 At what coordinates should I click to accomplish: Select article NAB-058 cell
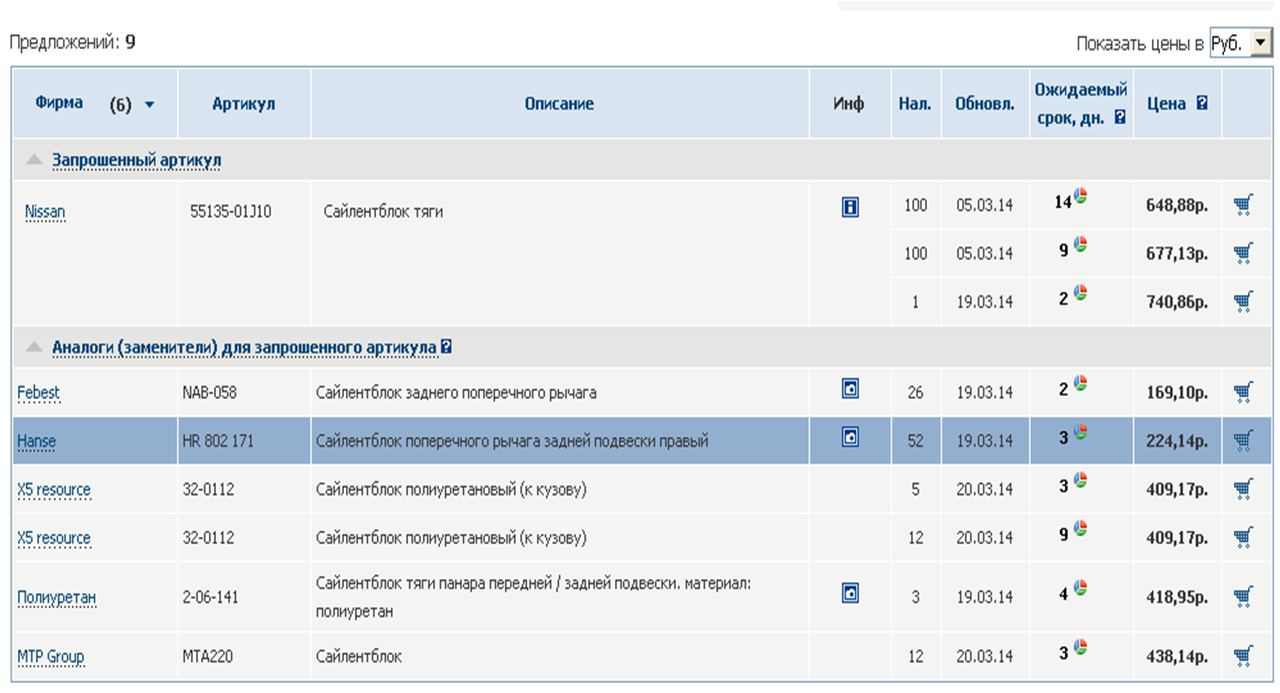pyautogui.click(x=210, y=392)
